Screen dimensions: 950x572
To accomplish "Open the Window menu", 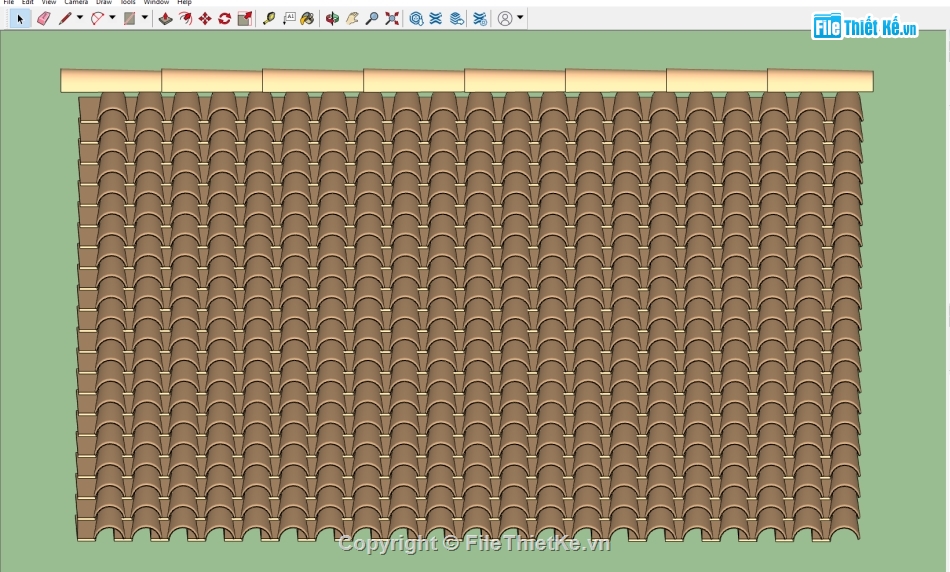I will point(156,2).
